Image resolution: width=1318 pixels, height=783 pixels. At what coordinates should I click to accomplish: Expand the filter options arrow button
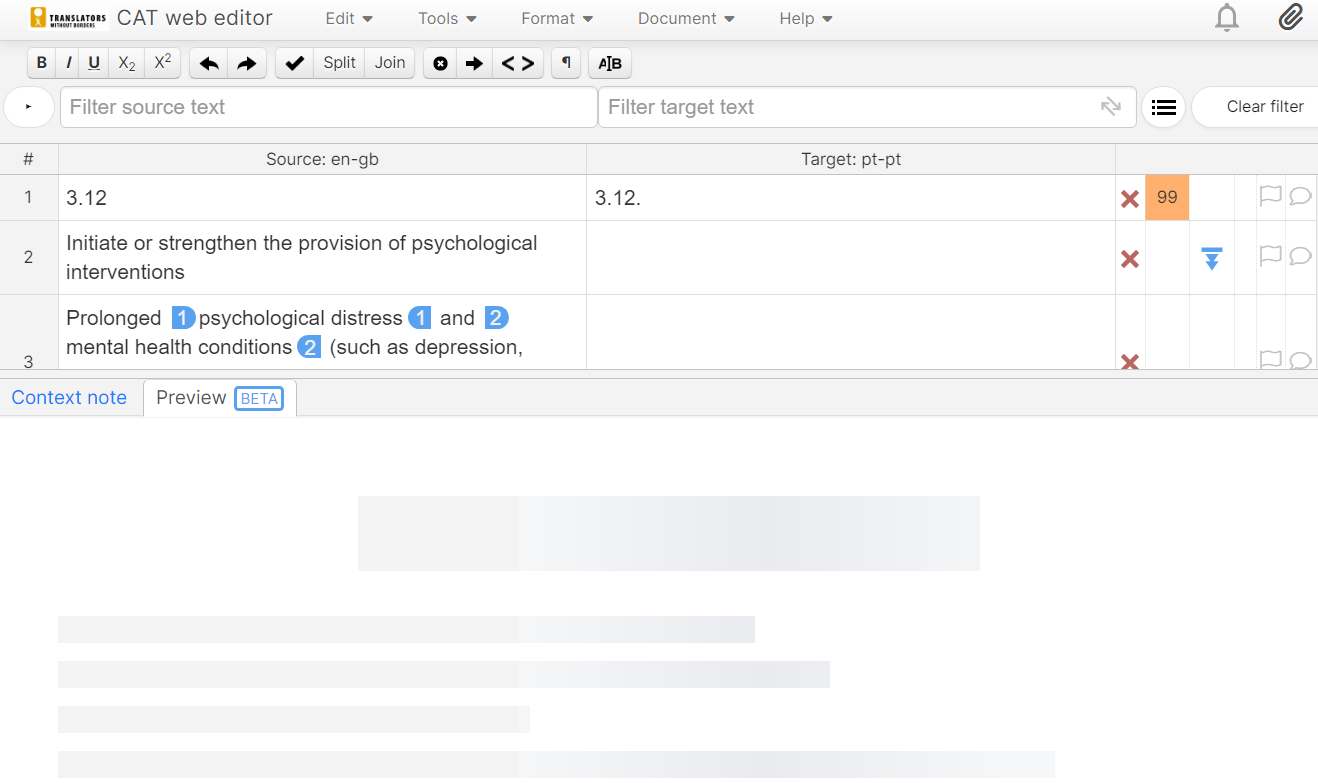(x=28, y=107)
